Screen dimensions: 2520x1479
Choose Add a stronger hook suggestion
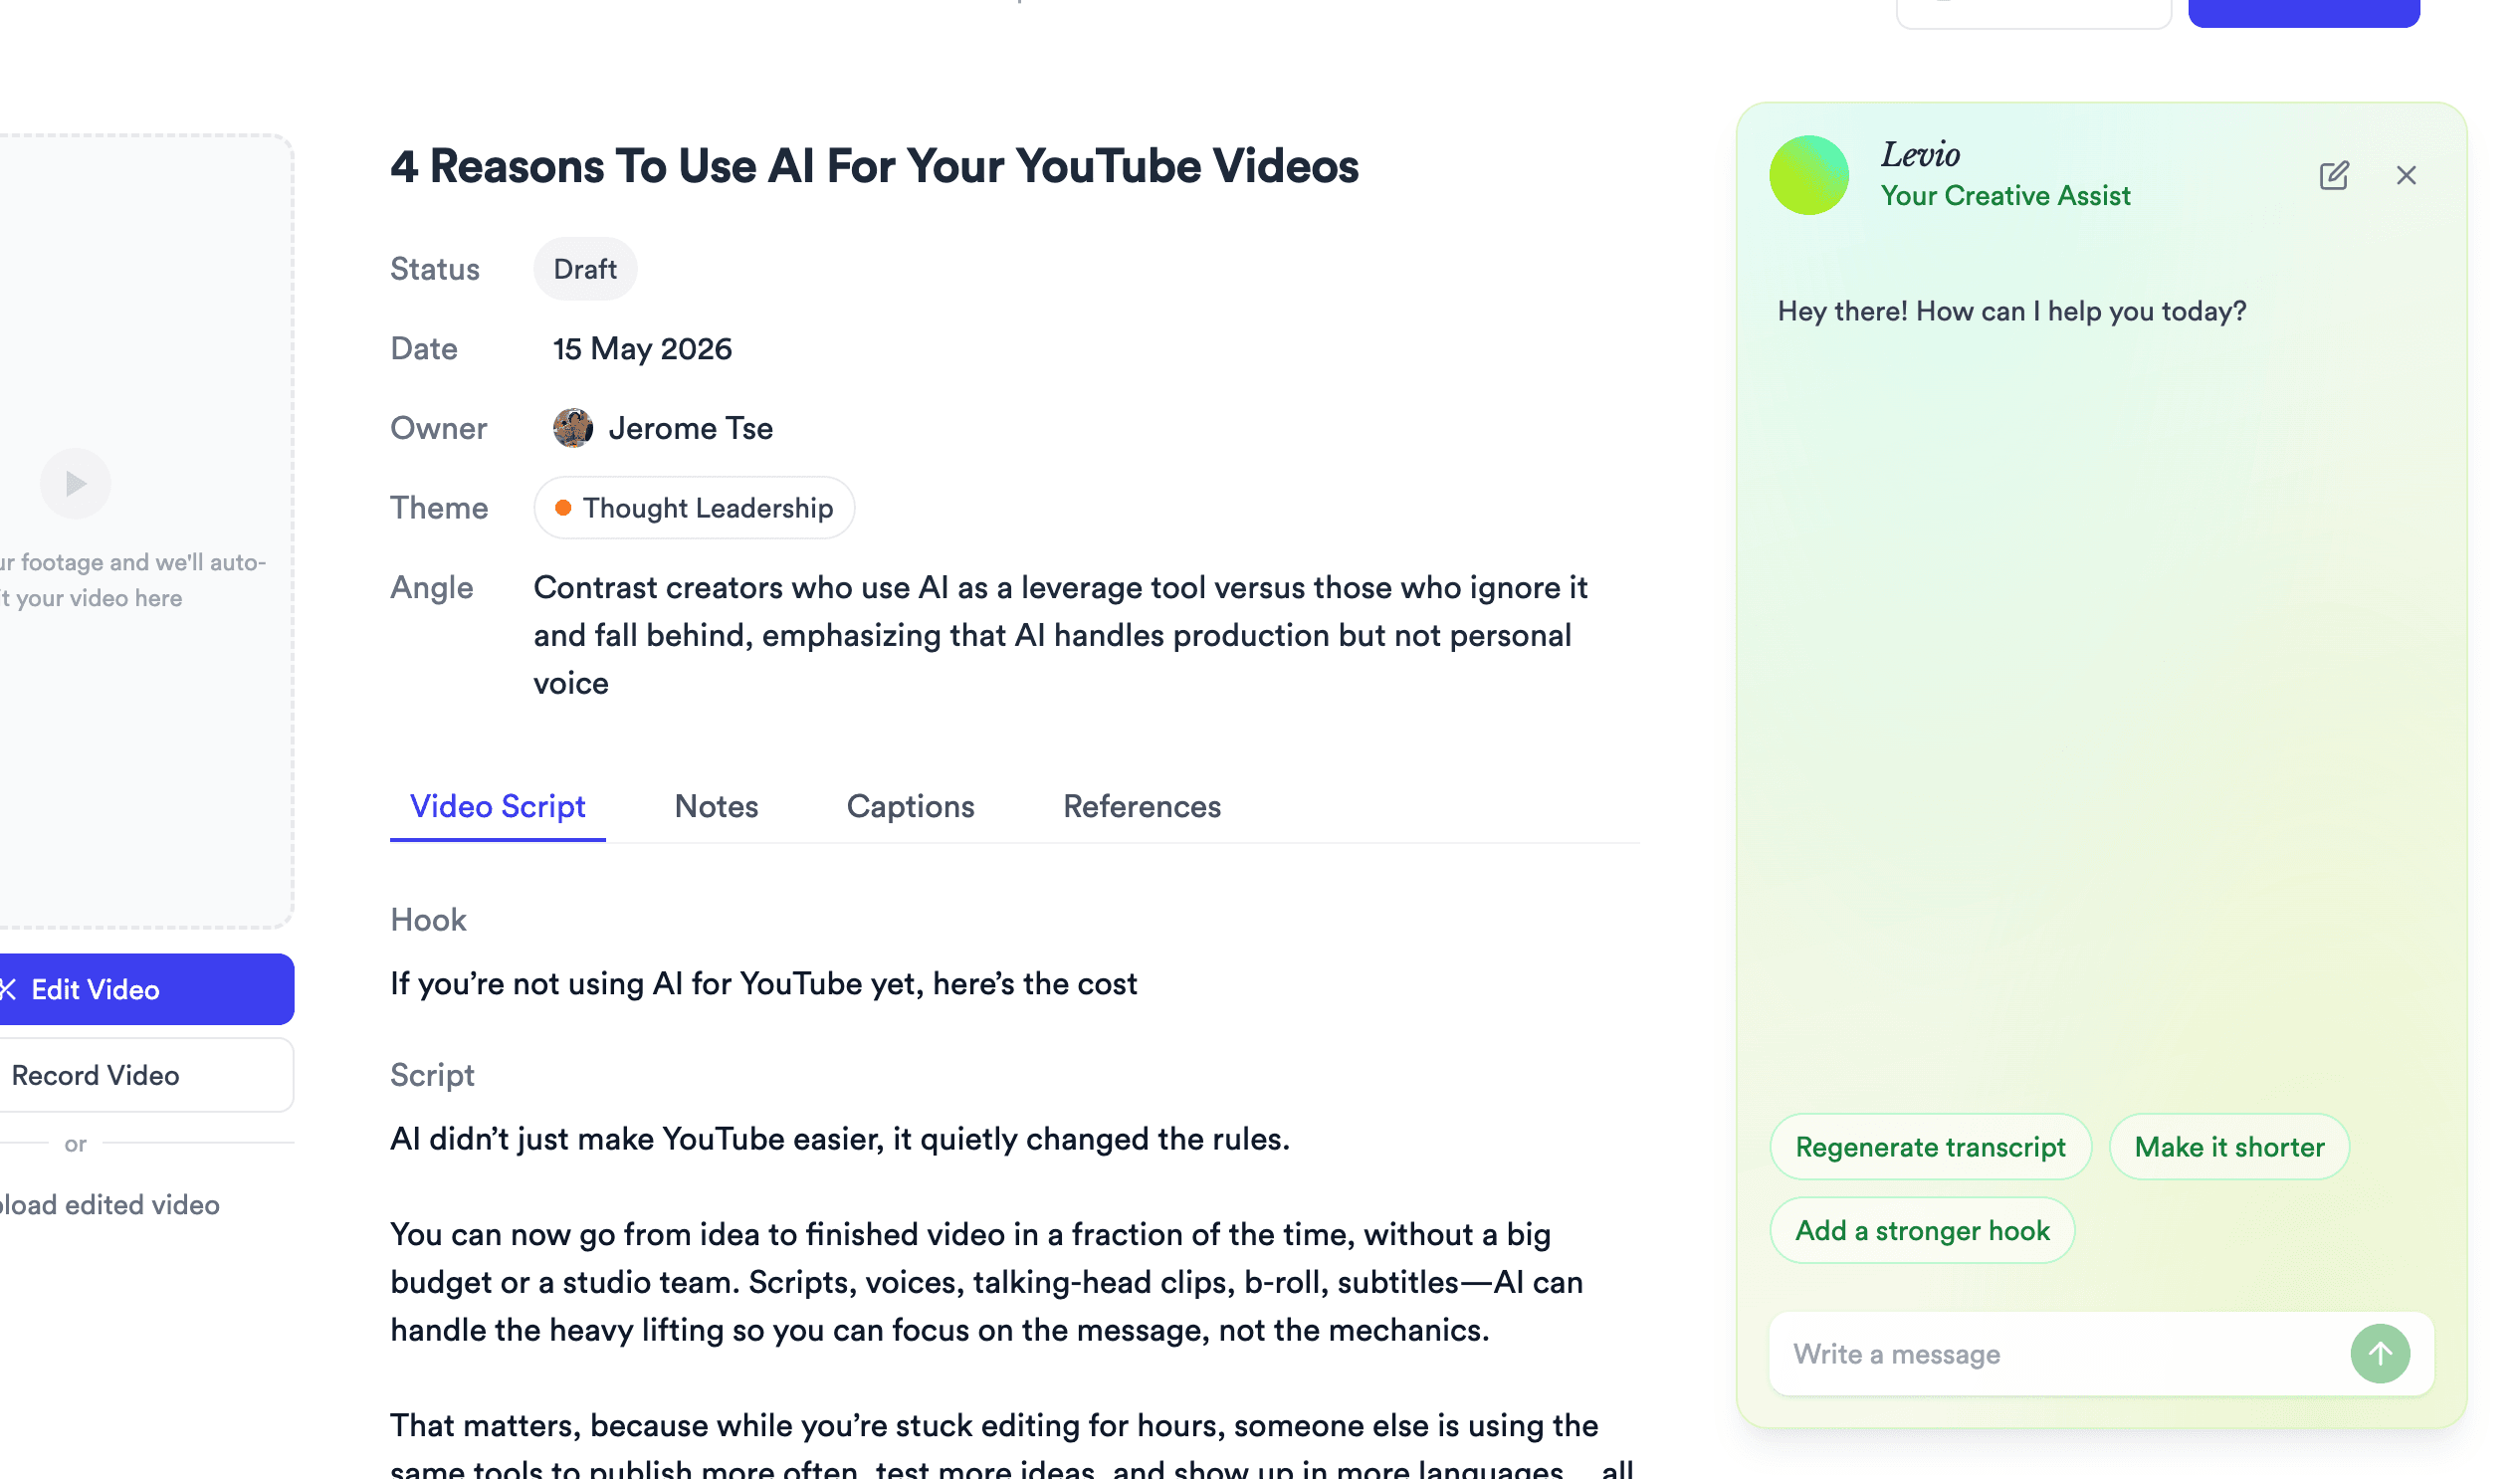pyautogui.click(x=1921, y=1230)
